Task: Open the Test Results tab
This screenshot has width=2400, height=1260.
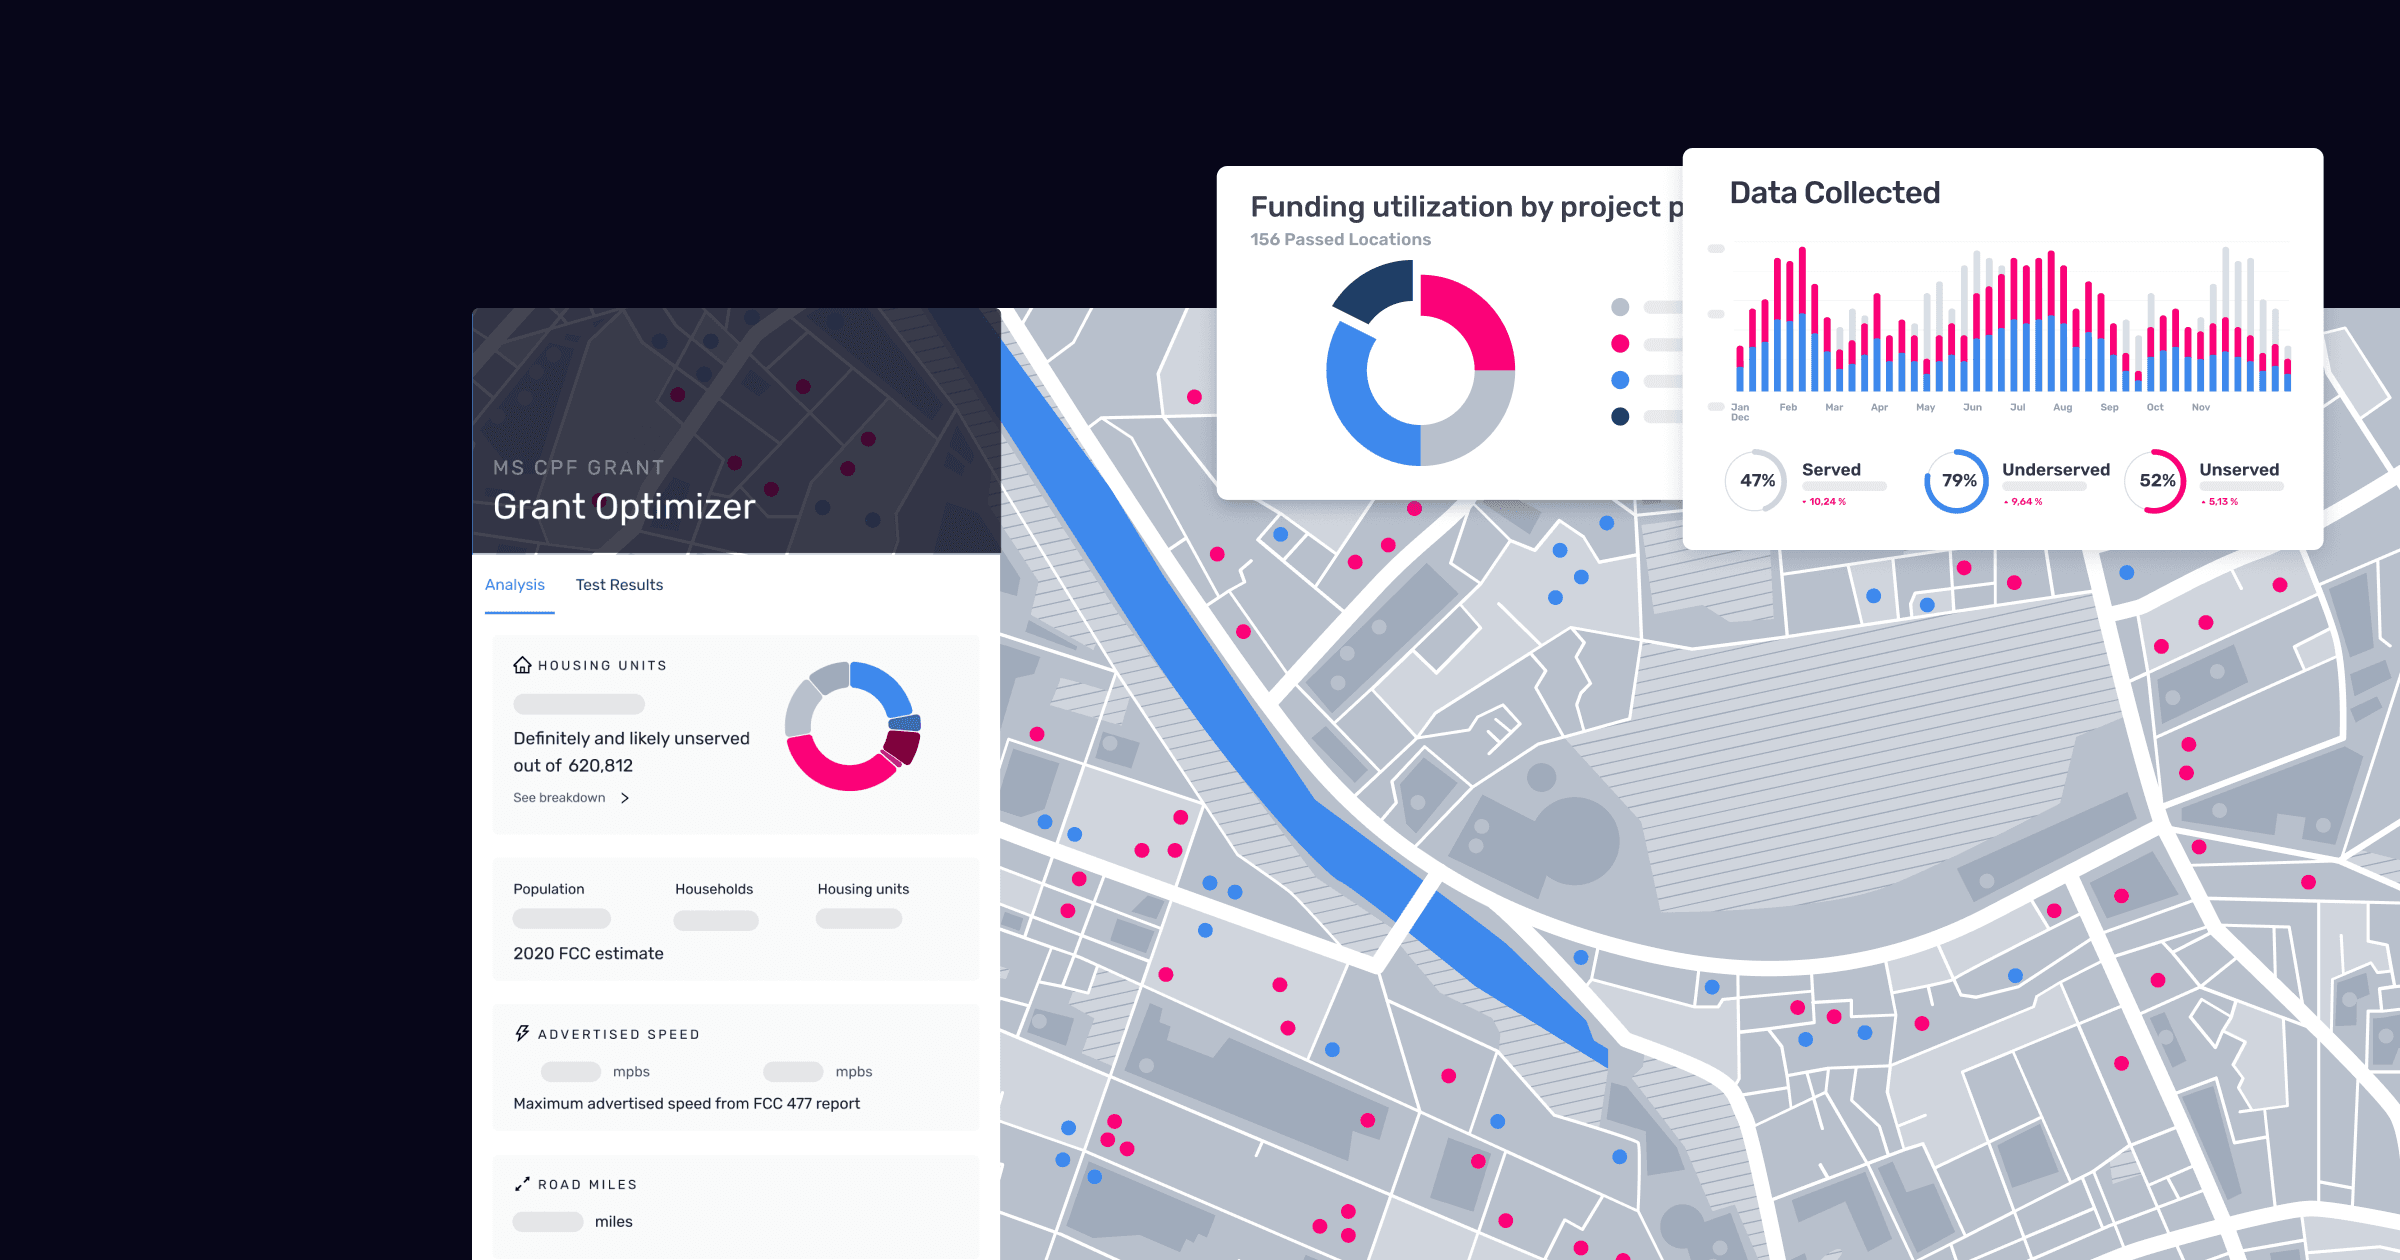Action: click(x=619, y=585)
